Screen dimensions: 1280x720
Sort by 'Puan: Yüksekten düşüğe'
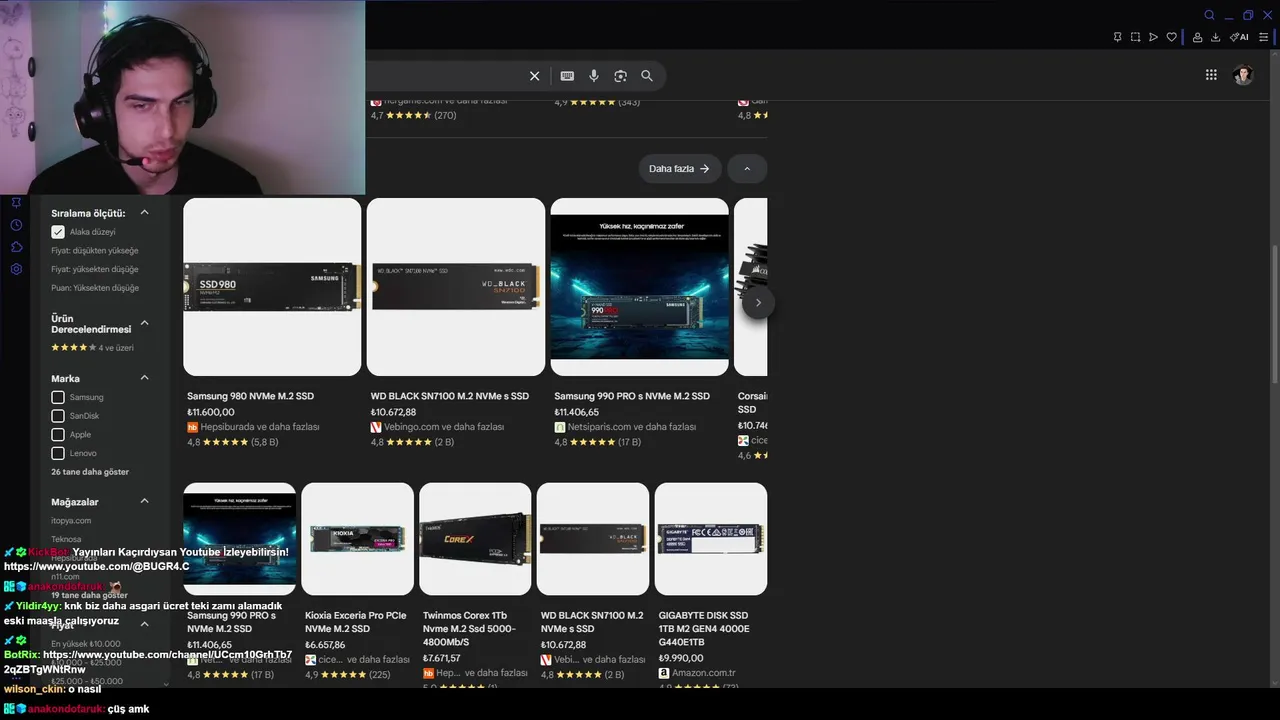(95, 288)
